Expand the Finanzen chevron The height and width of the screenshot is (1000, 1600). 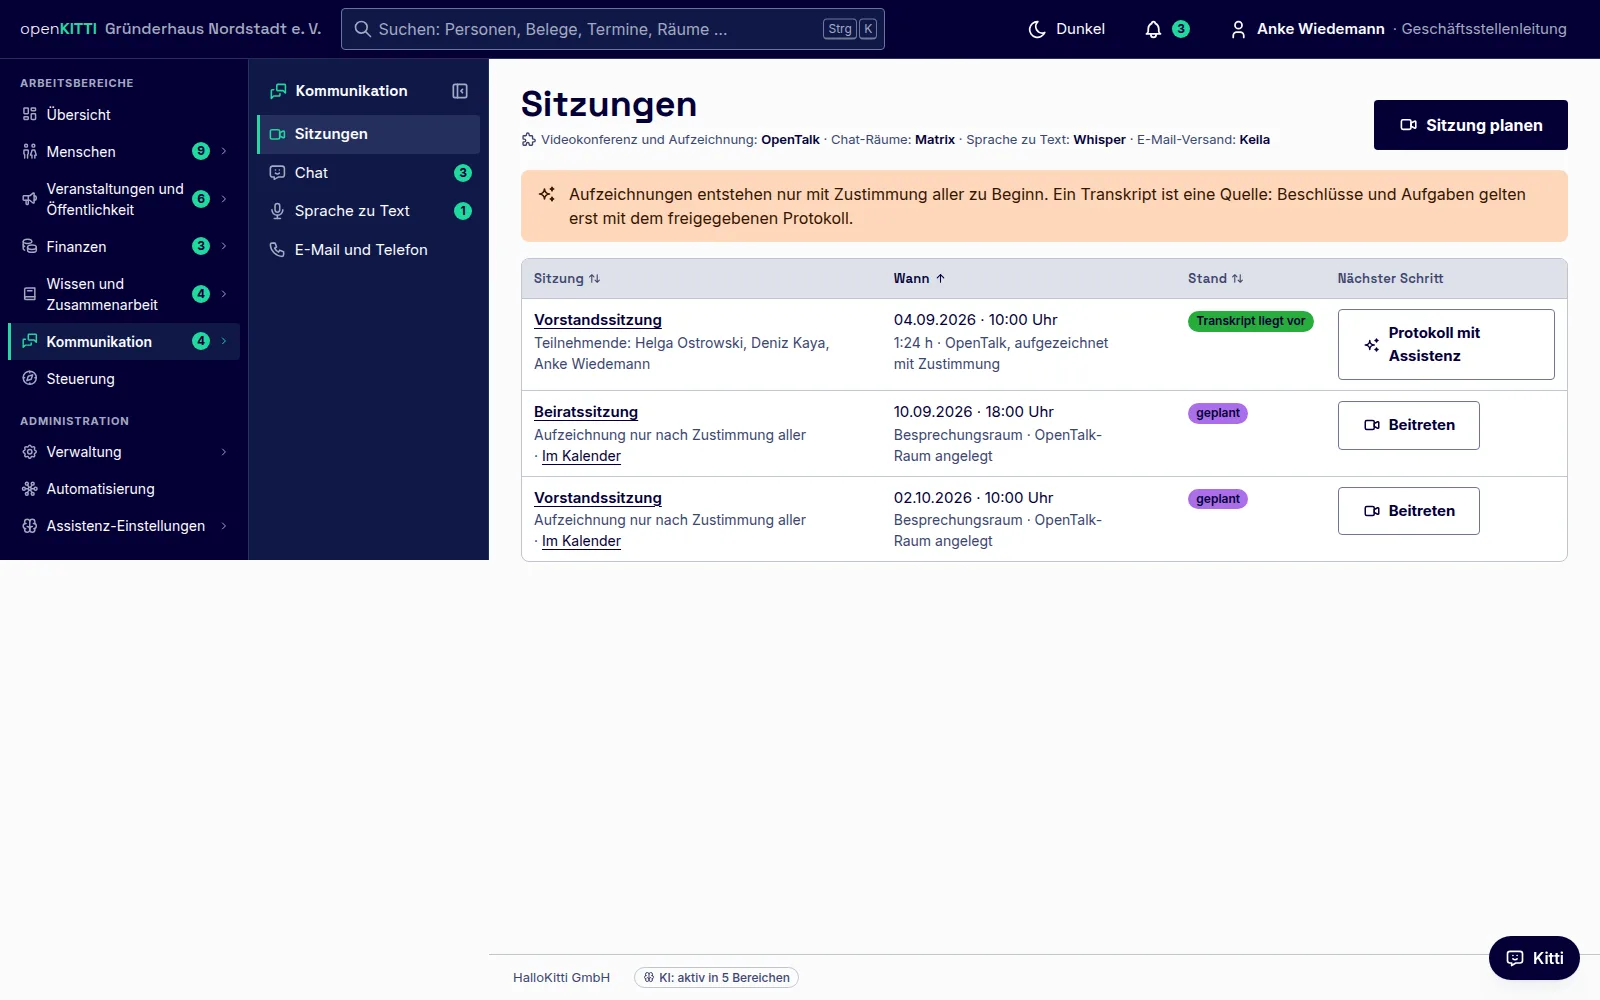pos(224,246)
